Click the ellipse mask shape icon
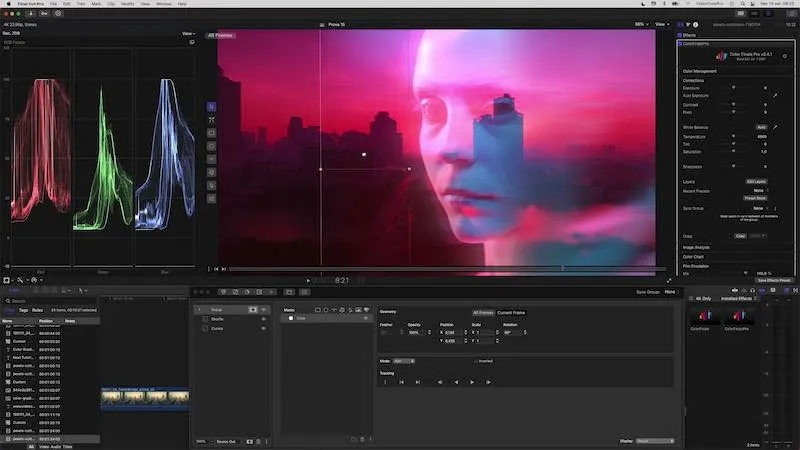This screenshot has height=450, width=800. pyautogui.click(x=328, y=310)
